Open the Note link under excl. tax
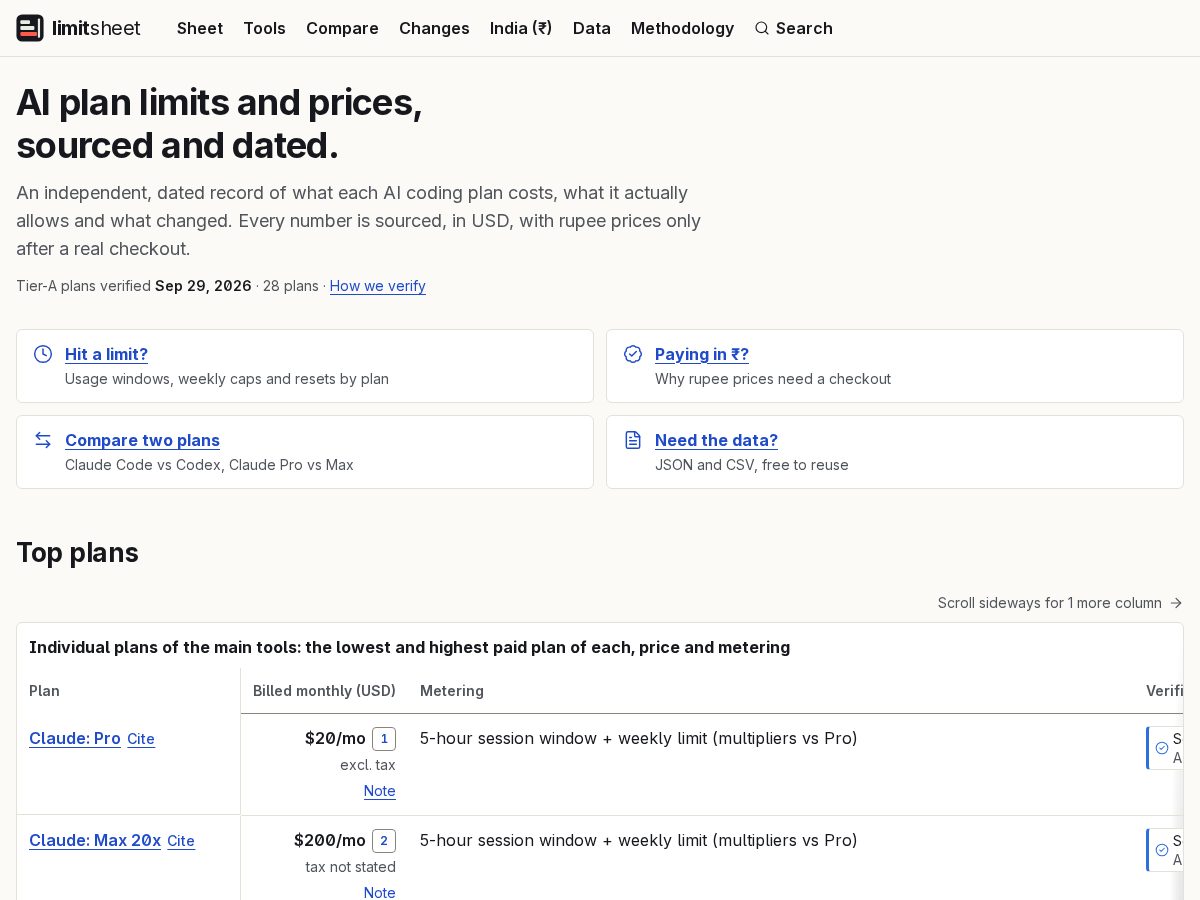Screen dimensions: 1200x900 [x=380, y=791]
